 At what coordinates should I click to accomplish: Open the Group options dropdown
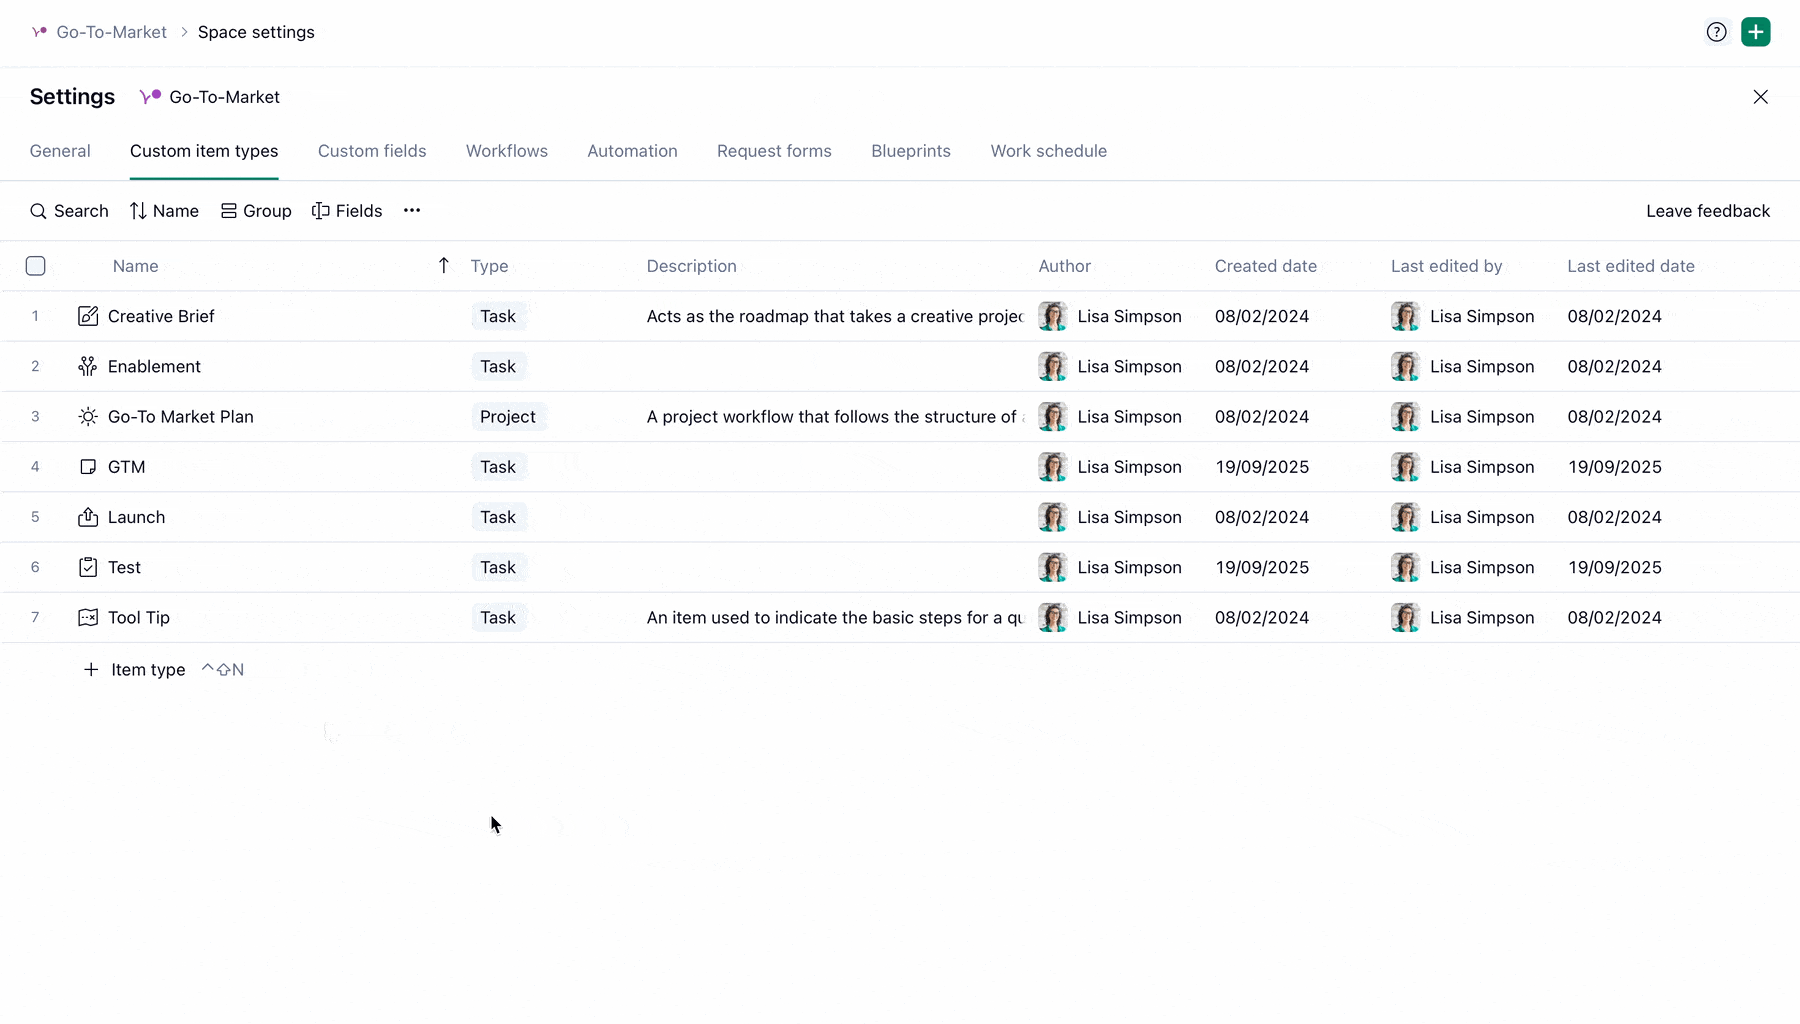(x=256, y=211)
